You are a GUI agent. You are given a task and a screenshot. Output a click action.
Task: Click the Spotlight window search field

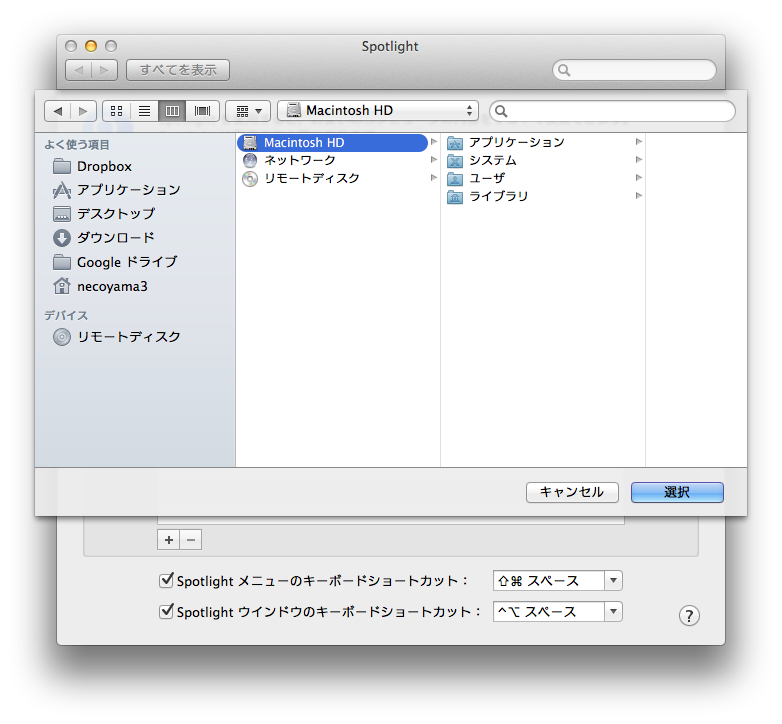coord(634,70)
